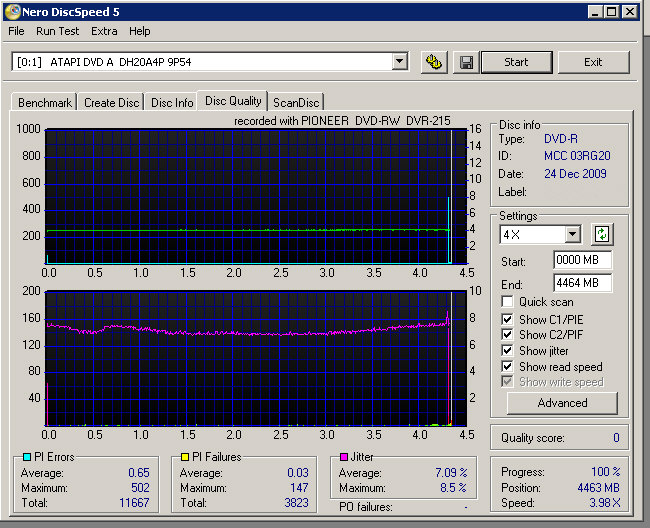The width and height of the screenshot is (650, 528).
Task: Click the Speed 3.98 X value
Action: point(605,503)
